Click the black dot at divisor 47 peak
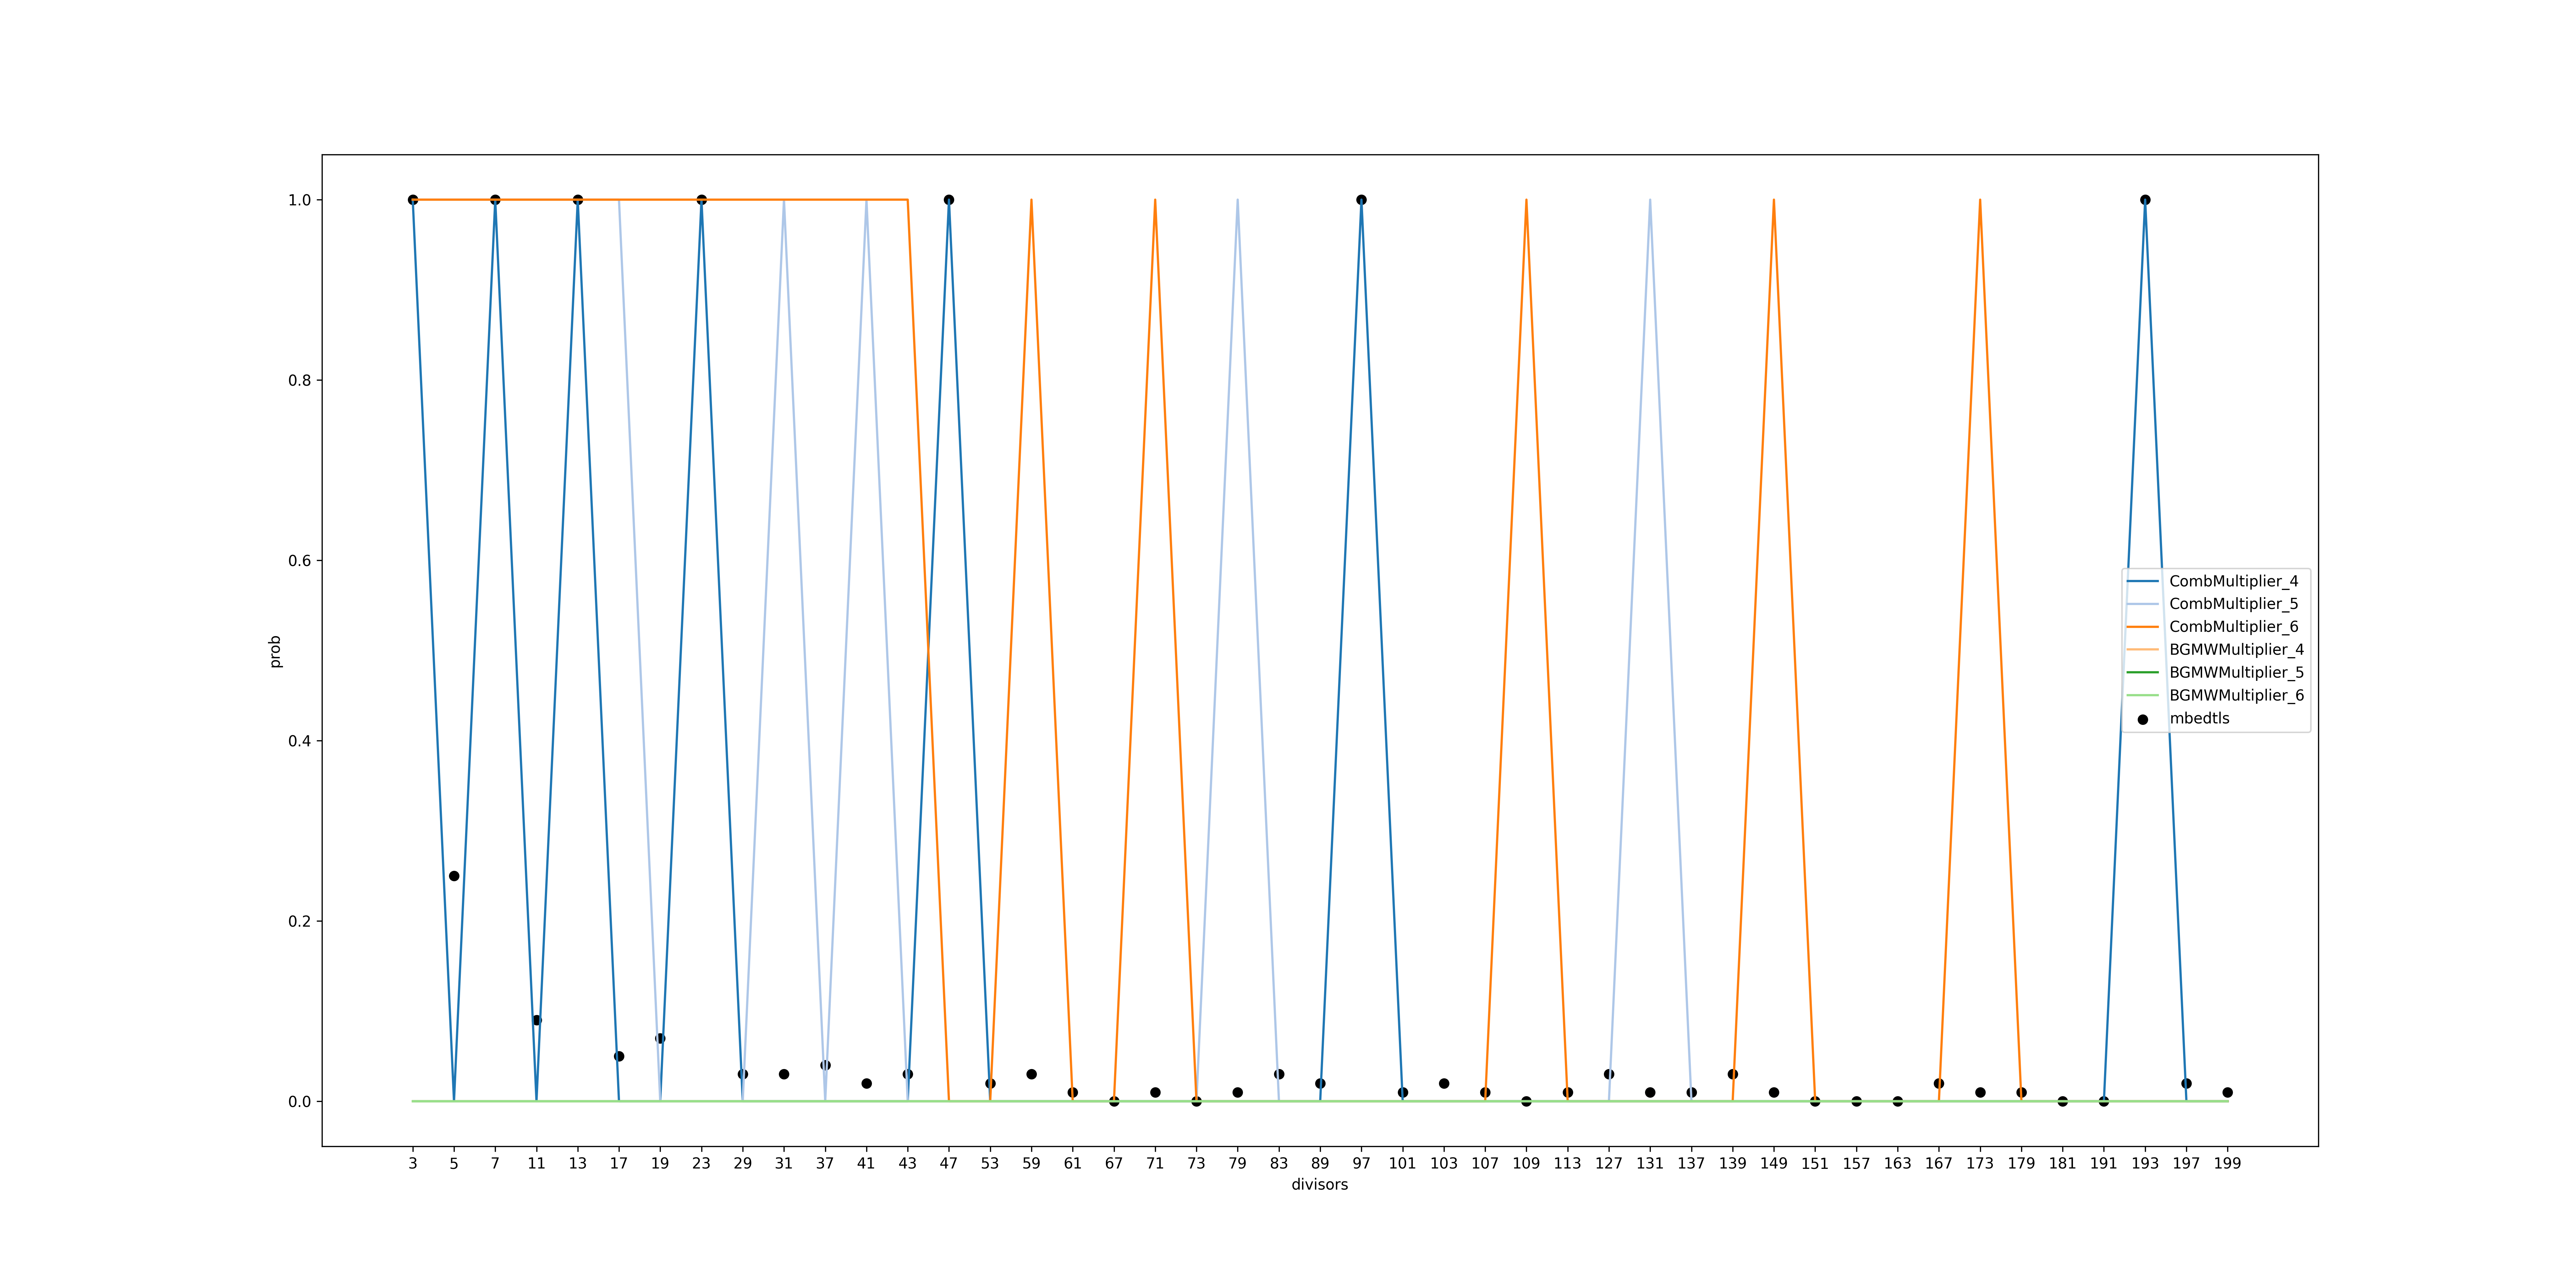Screen dimensions: 2576x1288 tap(949, 200)
